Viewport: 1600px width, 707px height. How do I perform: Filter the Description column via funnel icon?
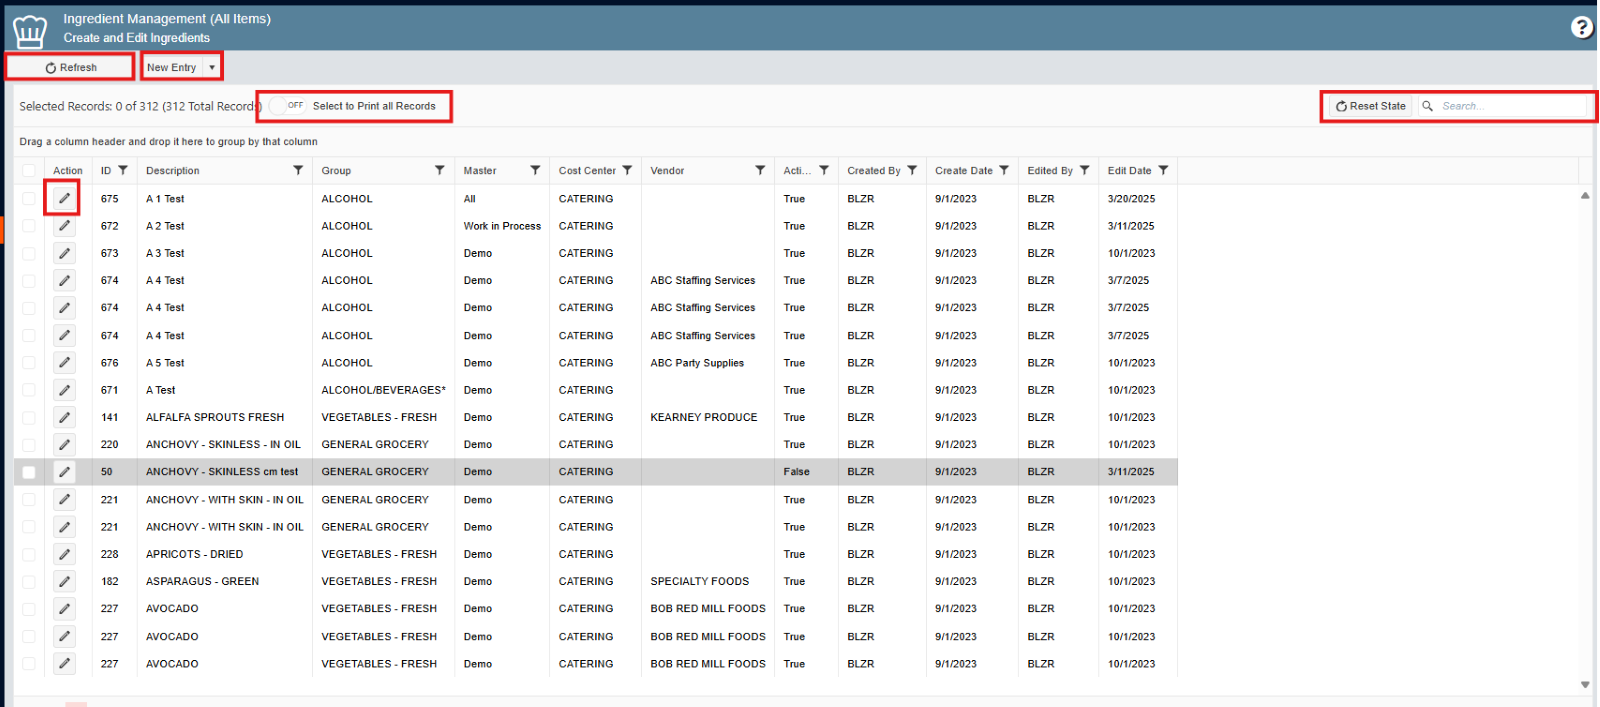[x=298, y=170]
